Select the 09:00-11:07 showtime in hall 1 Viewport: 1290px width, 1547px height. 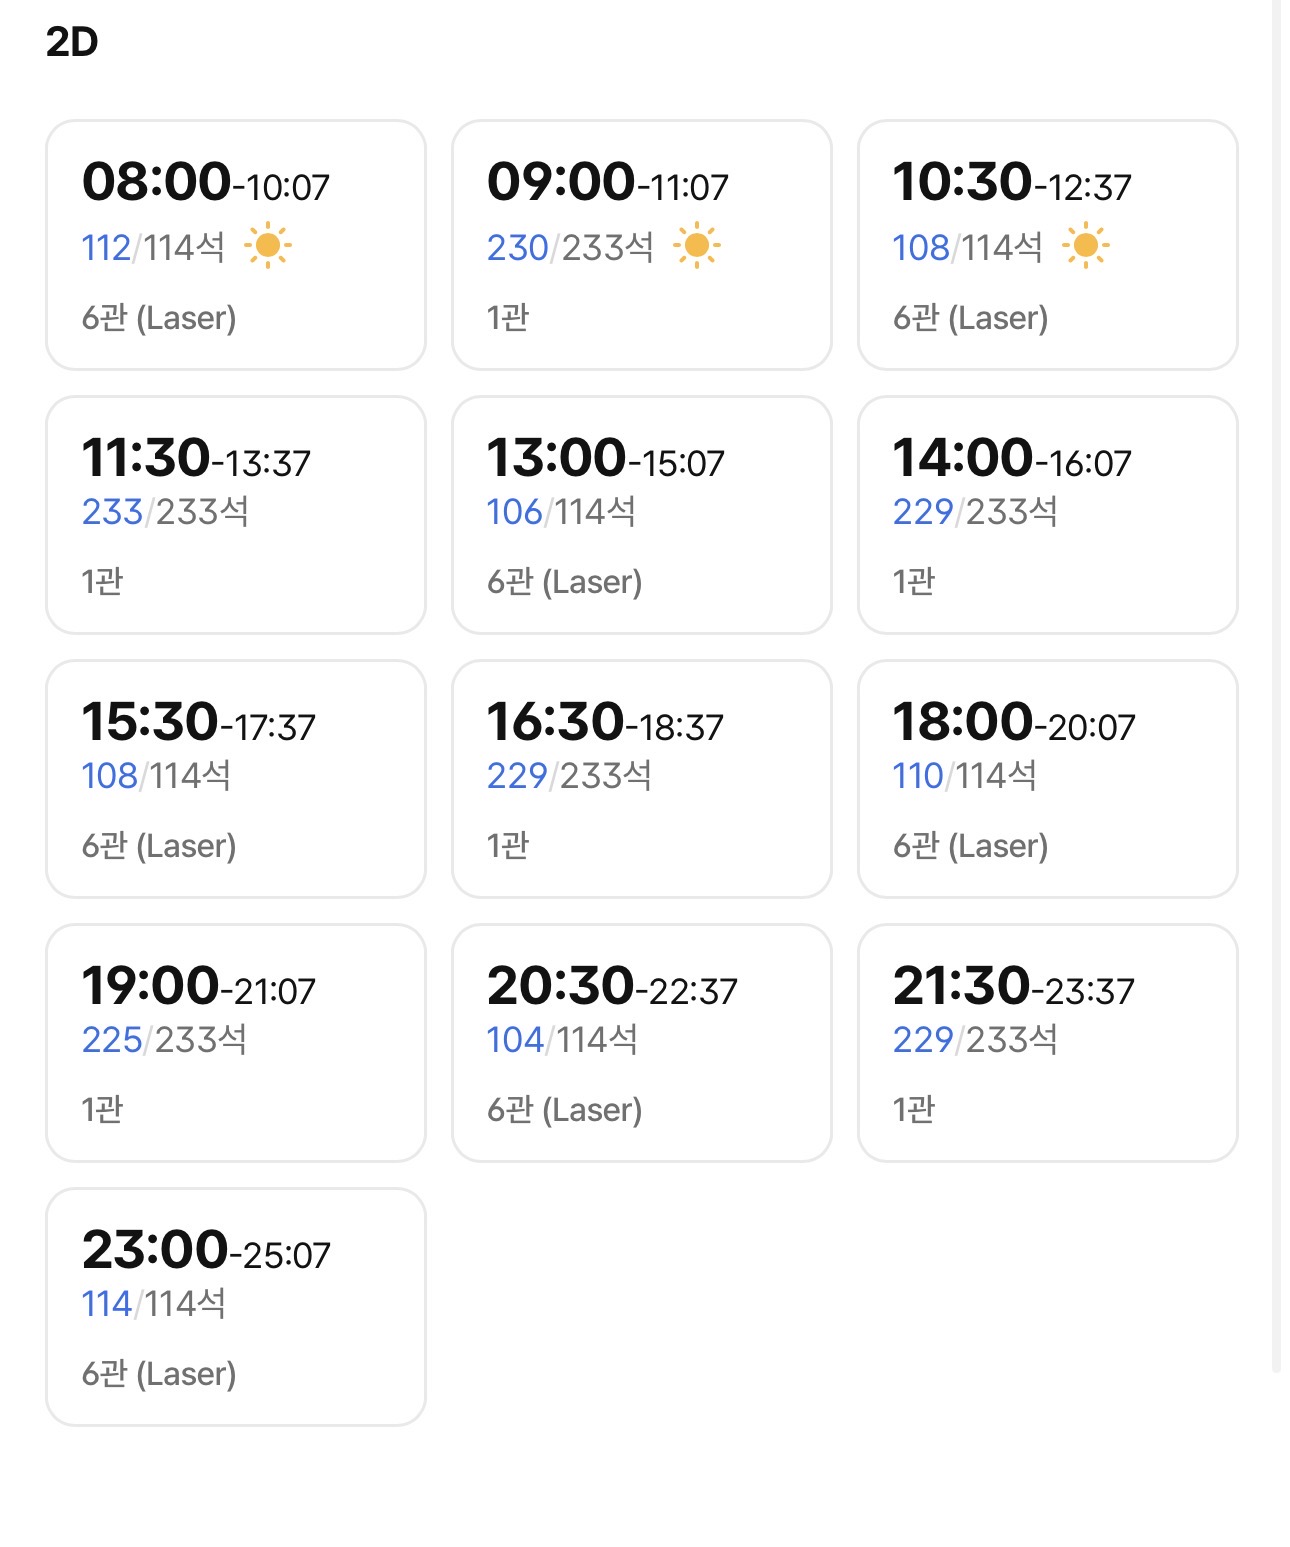[x=642, y=245]
